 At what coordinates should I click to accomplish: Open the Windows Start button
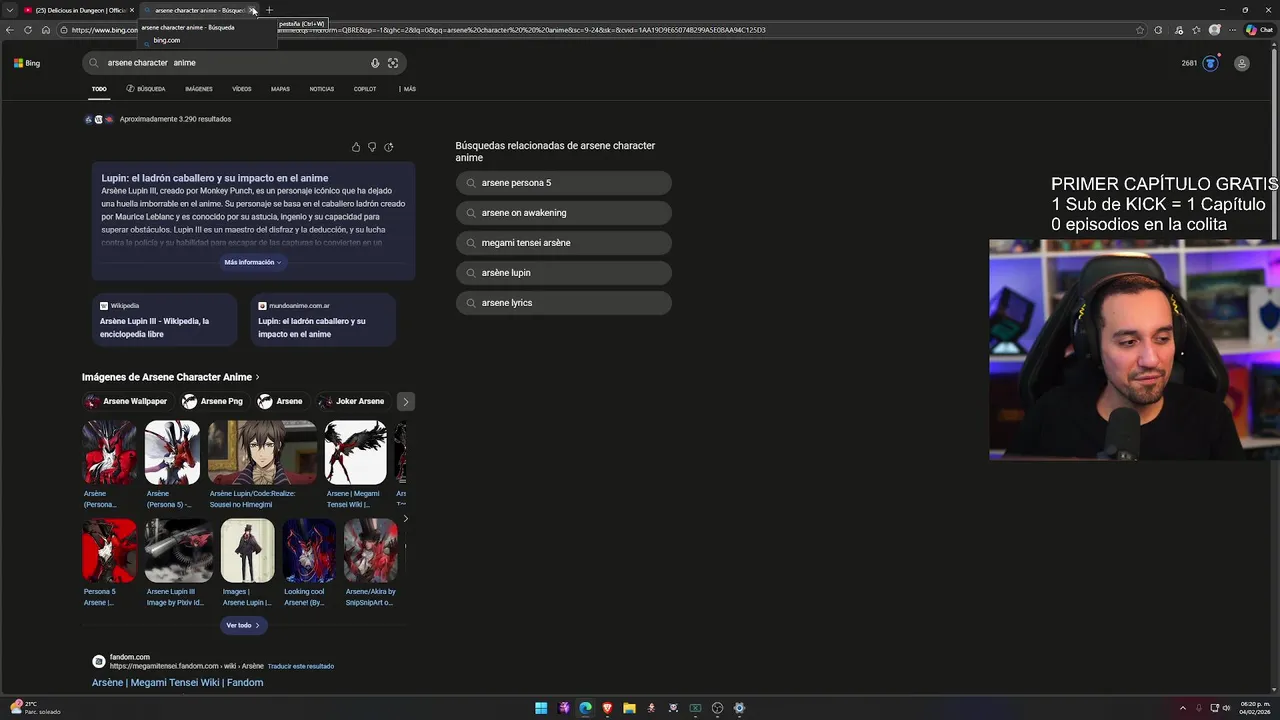[541, 708]
